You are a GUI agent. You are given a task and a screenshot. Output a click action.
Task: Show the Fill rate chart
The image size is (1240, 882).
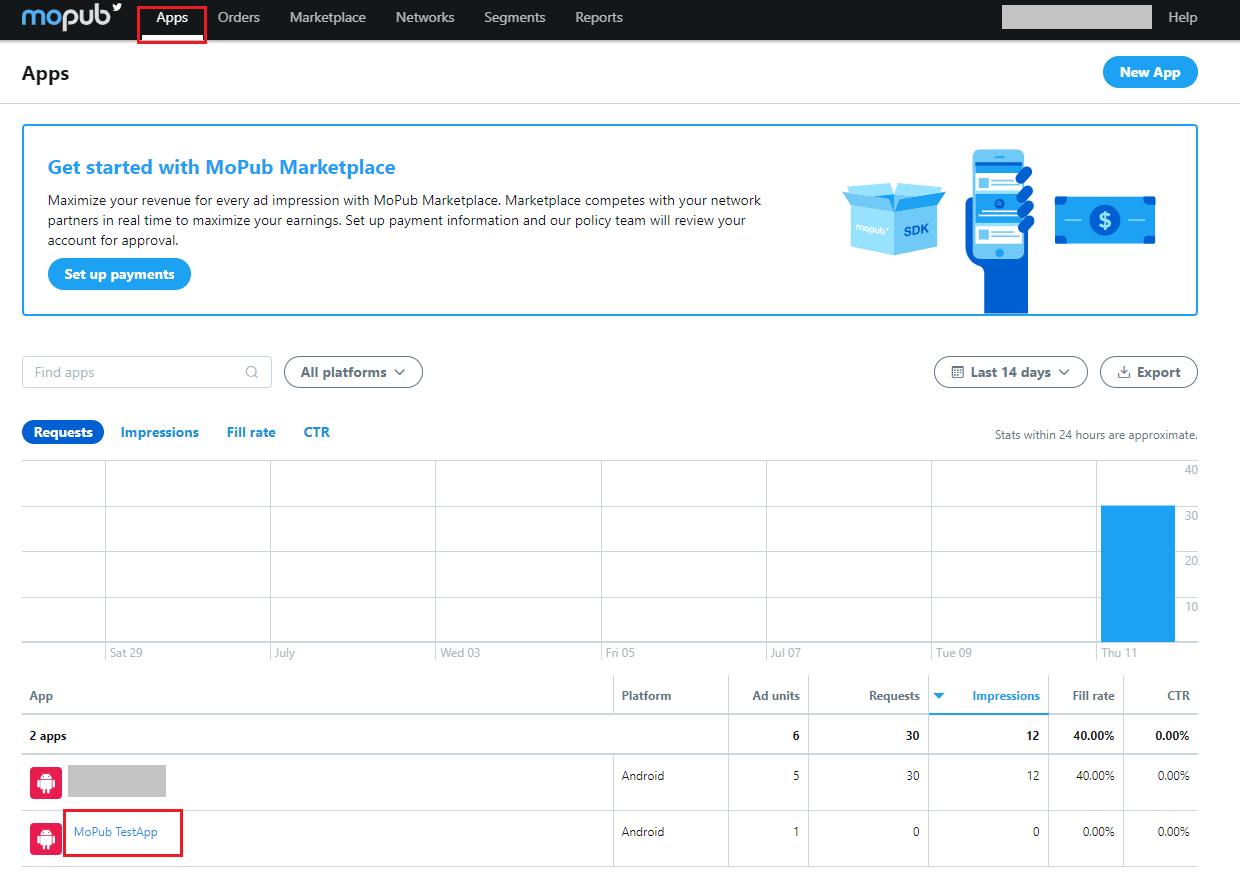coord(251,432)
